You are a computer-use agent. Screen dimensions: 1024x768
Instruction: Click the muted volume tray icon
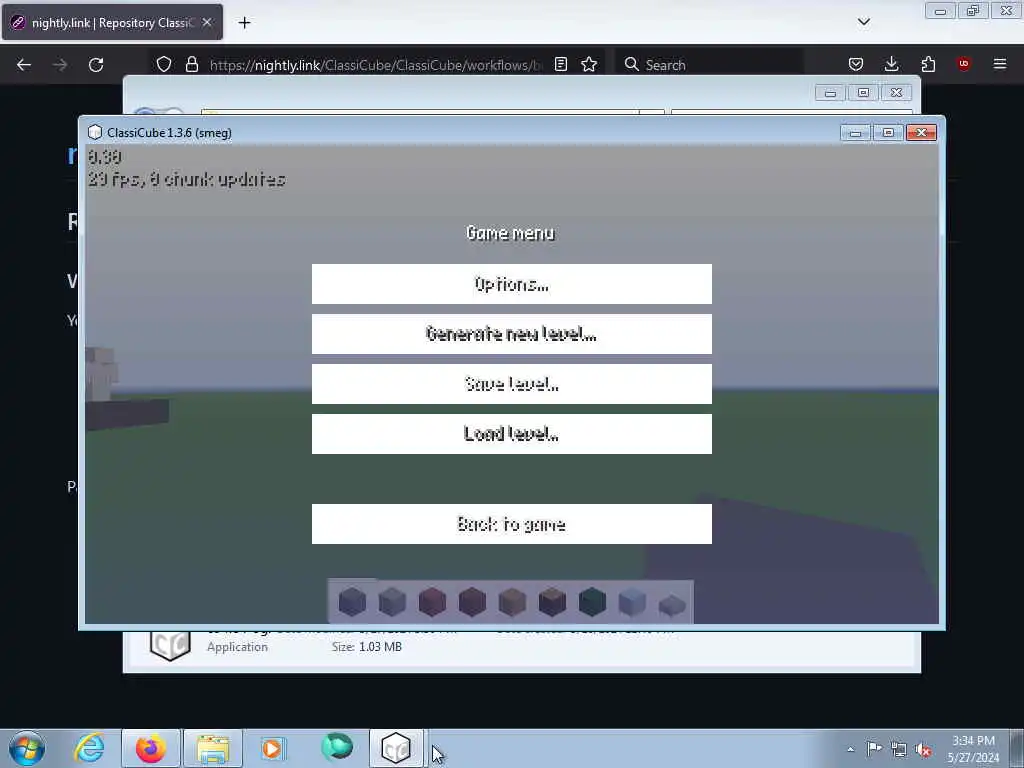pyautogui.click(x=923, y=750)
